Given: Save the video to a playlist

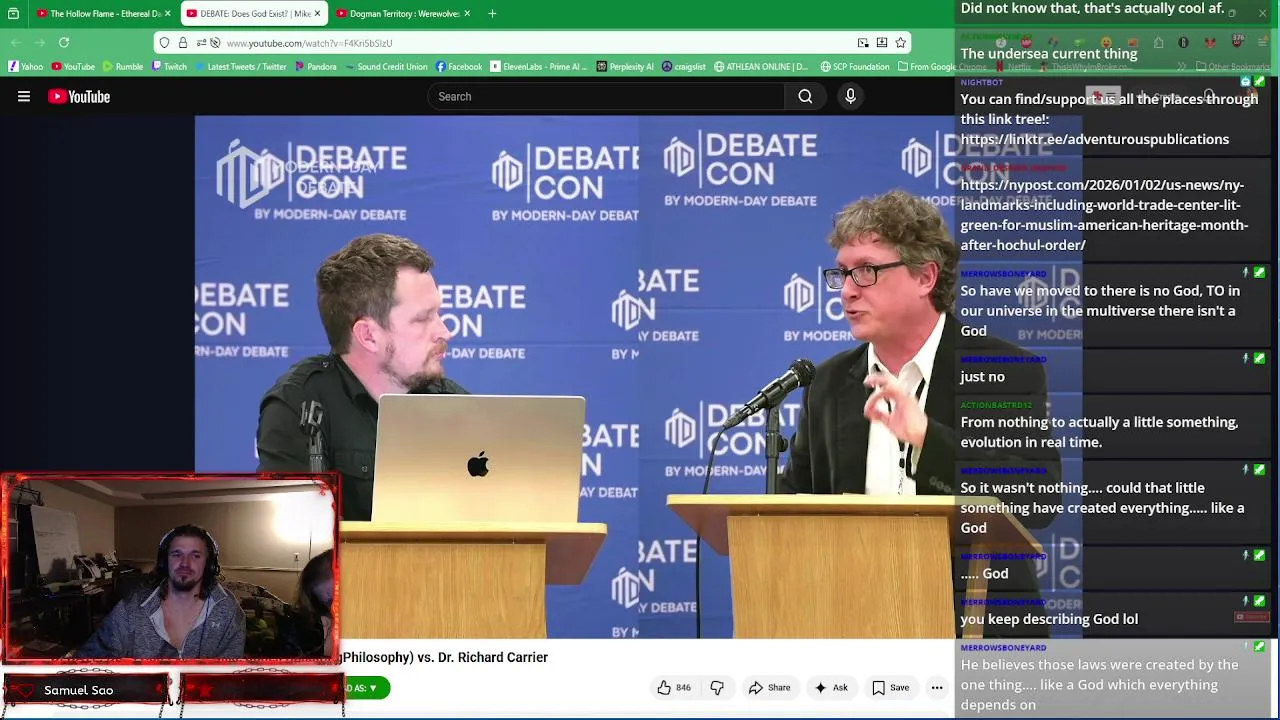Looking at the screenshot, I should (890, 688).
